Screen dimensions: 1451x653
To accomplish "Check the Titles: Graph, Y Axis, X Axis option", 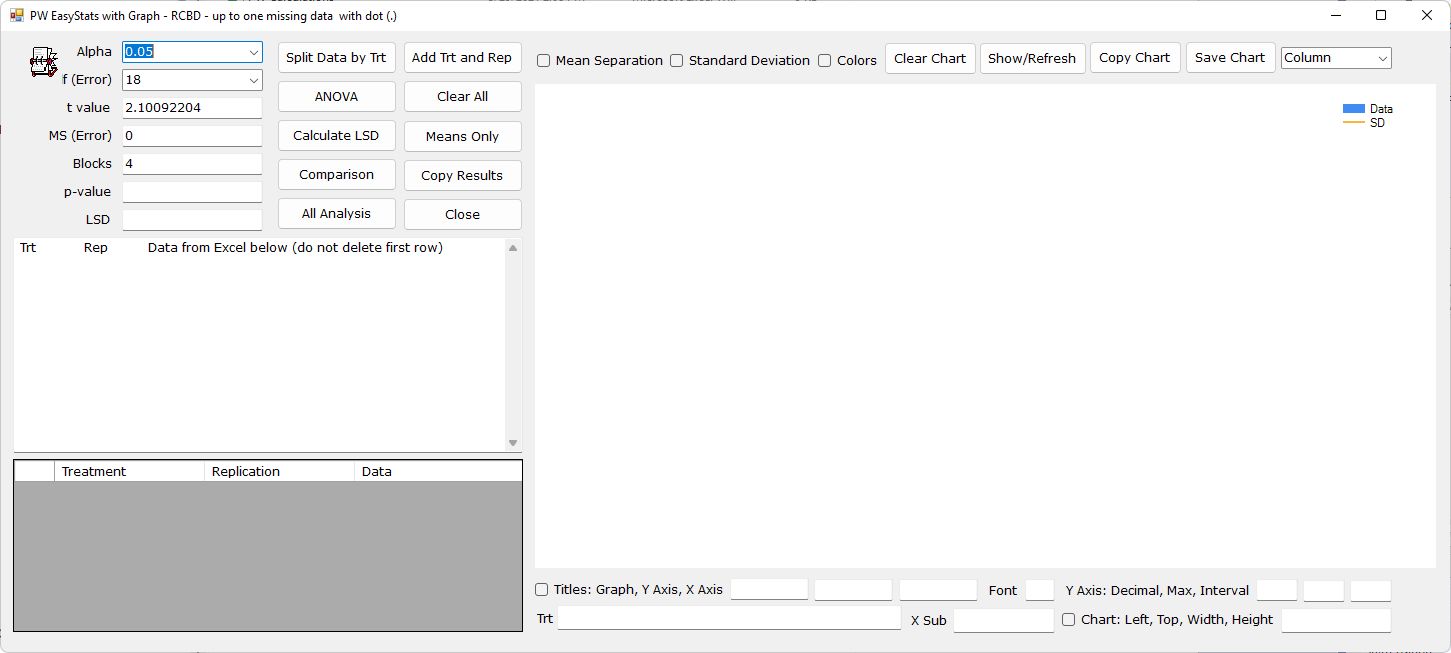I will point(541,590).
